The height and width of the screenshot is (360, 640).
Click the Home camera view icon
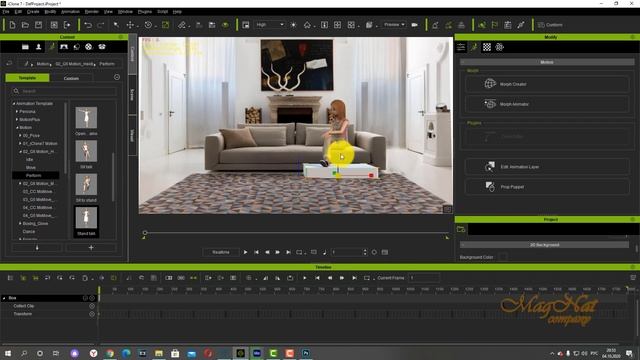pos(307,25)
